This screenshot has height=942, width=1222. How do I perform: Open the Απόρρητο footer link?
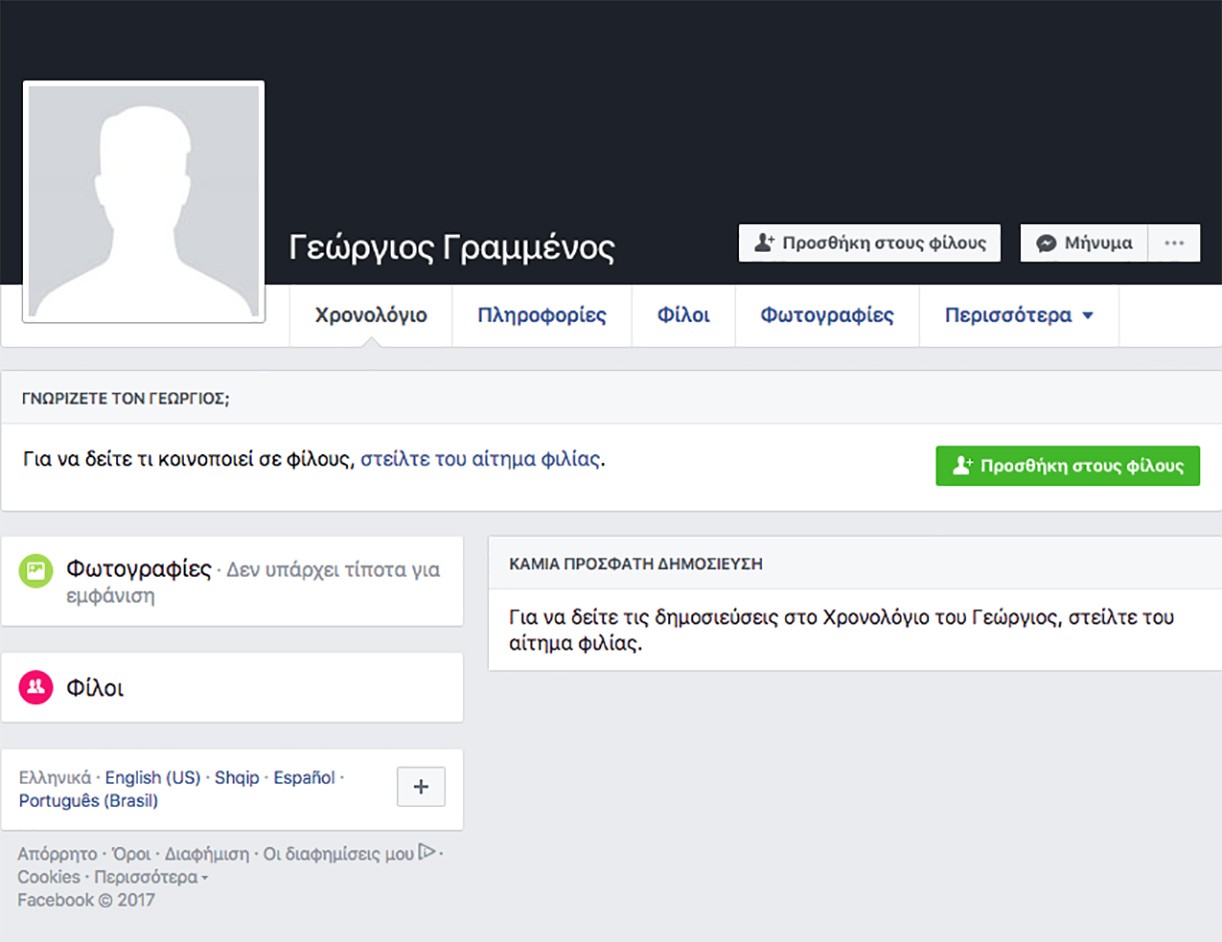pos(57,854)
